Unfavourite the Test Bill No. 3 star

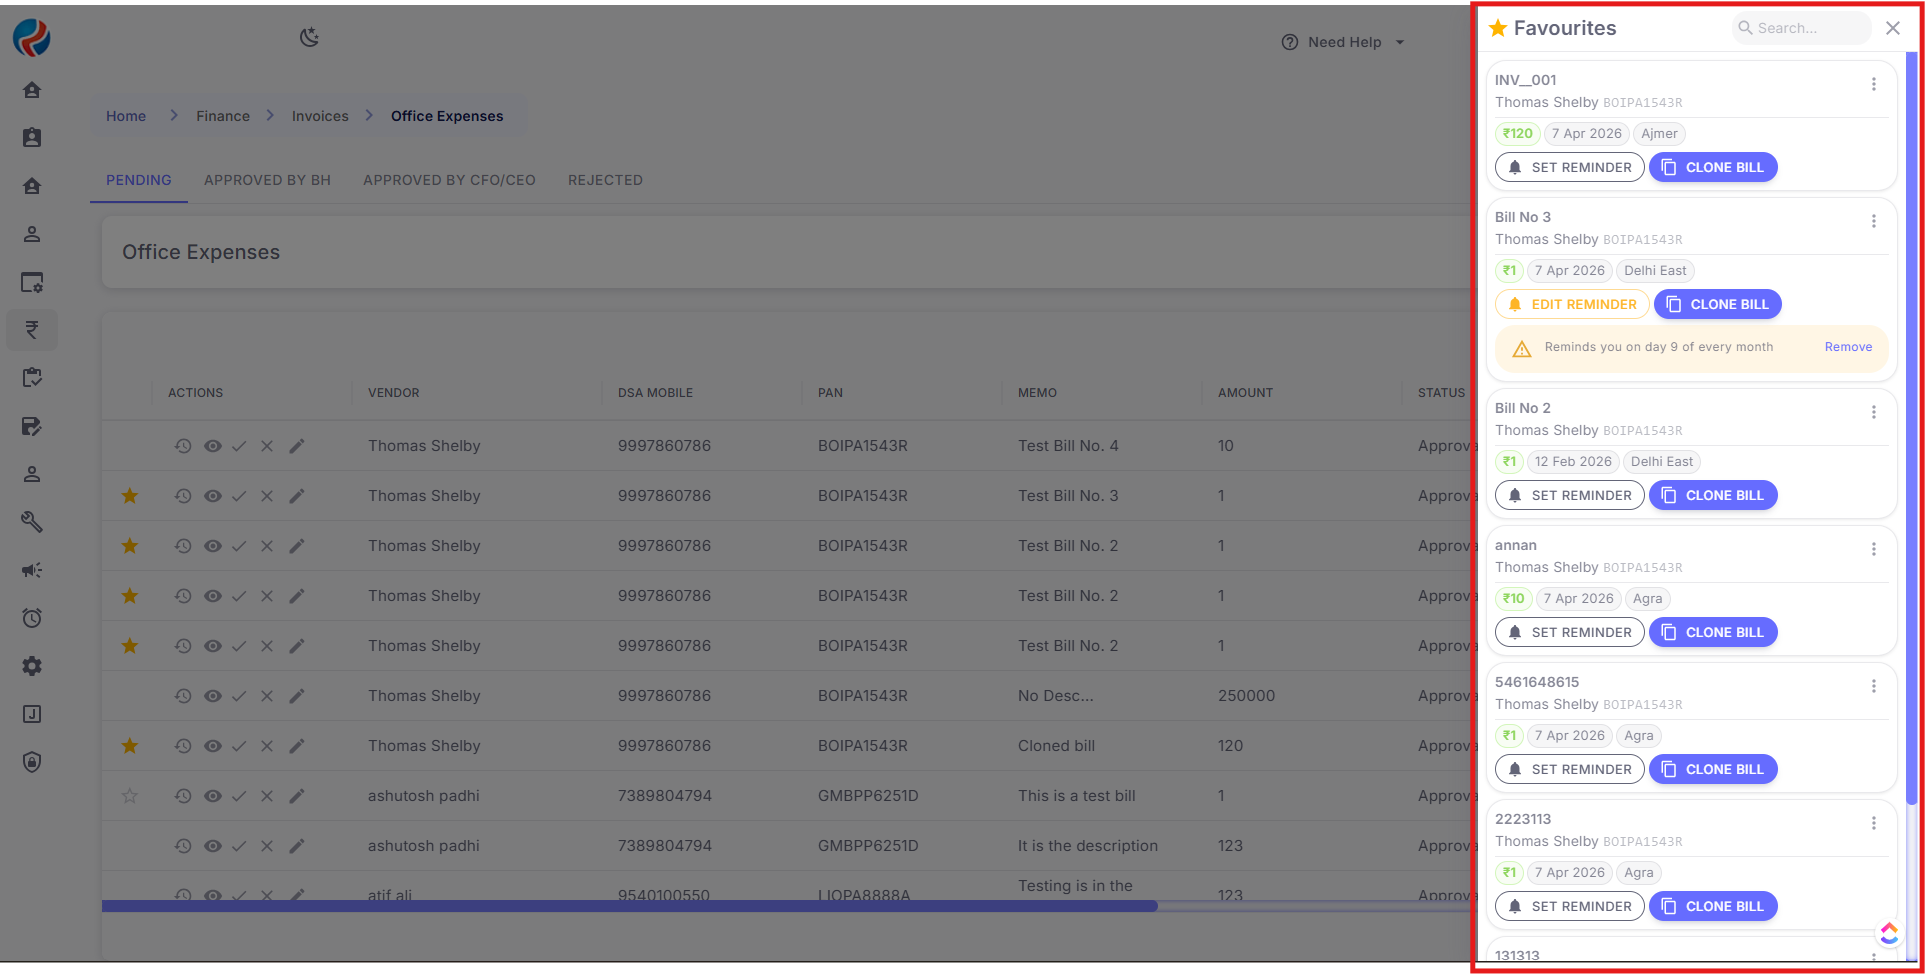point(130,496)
